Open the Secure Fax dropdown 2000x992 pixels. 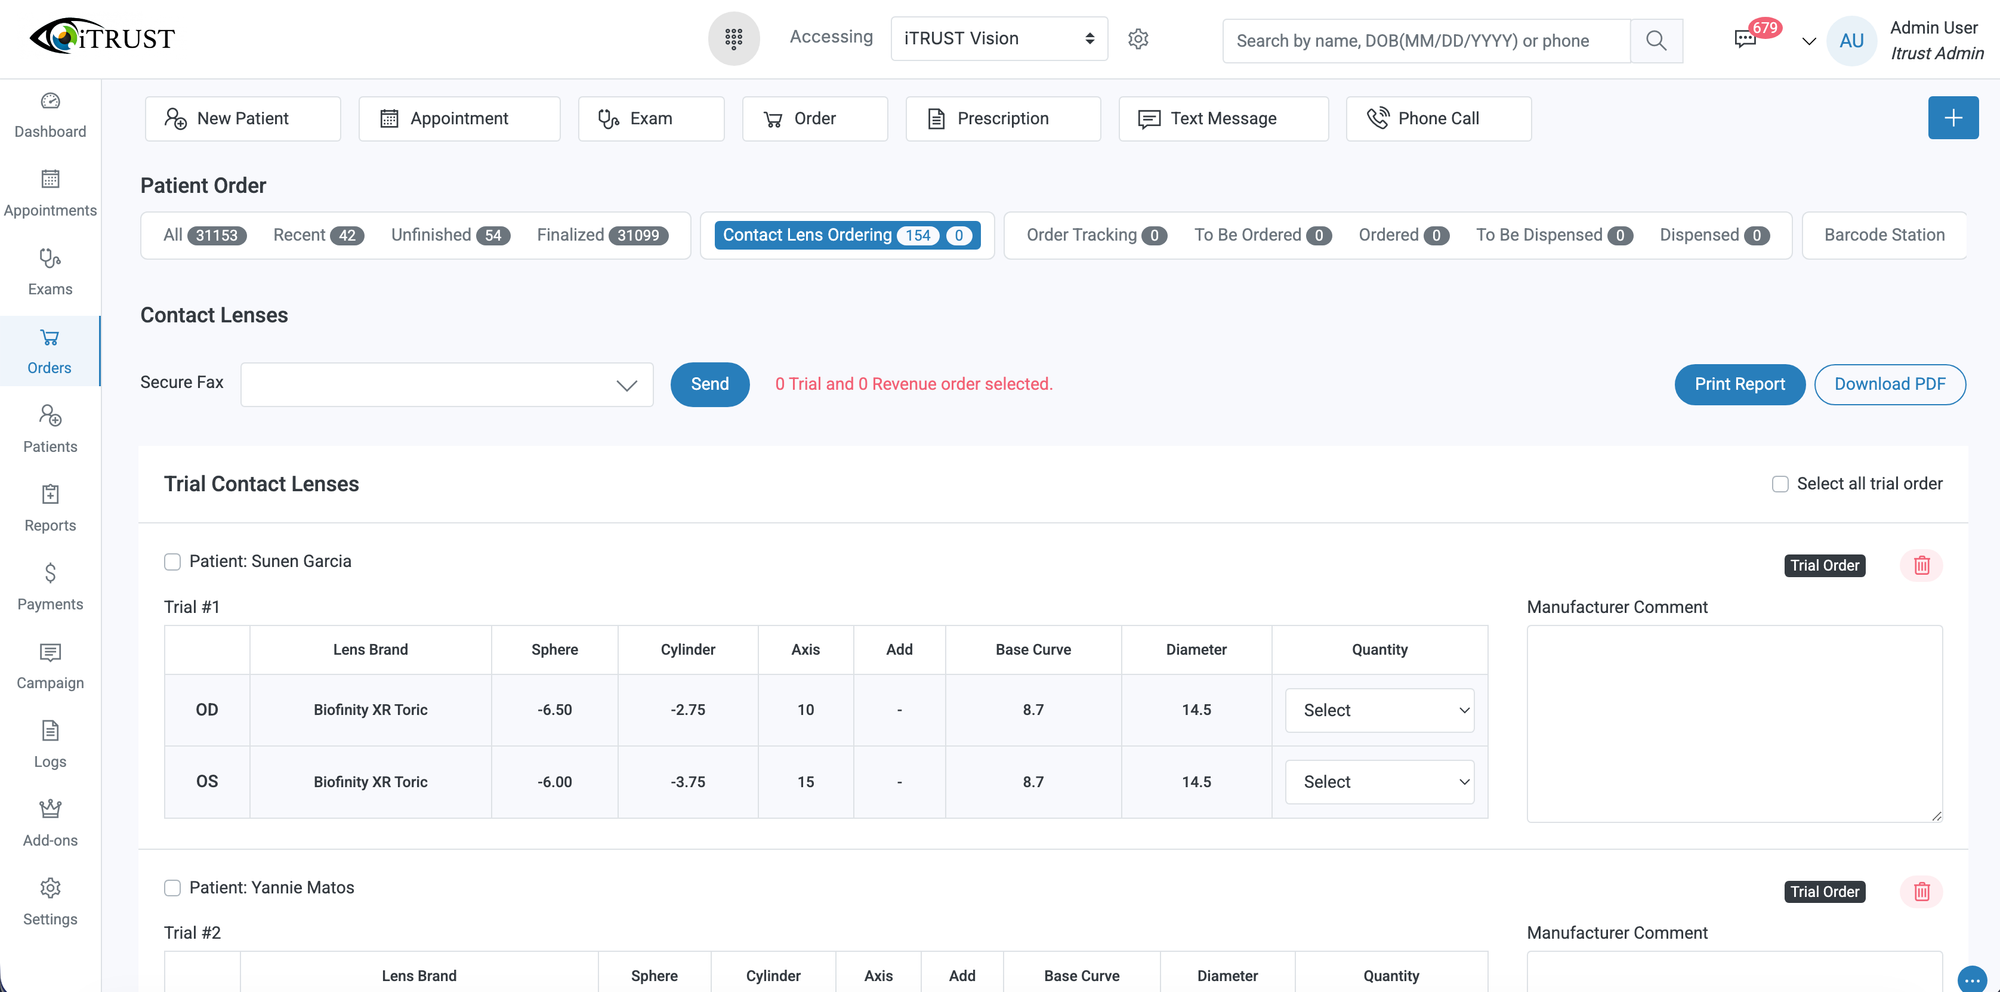tap(446, 385)
